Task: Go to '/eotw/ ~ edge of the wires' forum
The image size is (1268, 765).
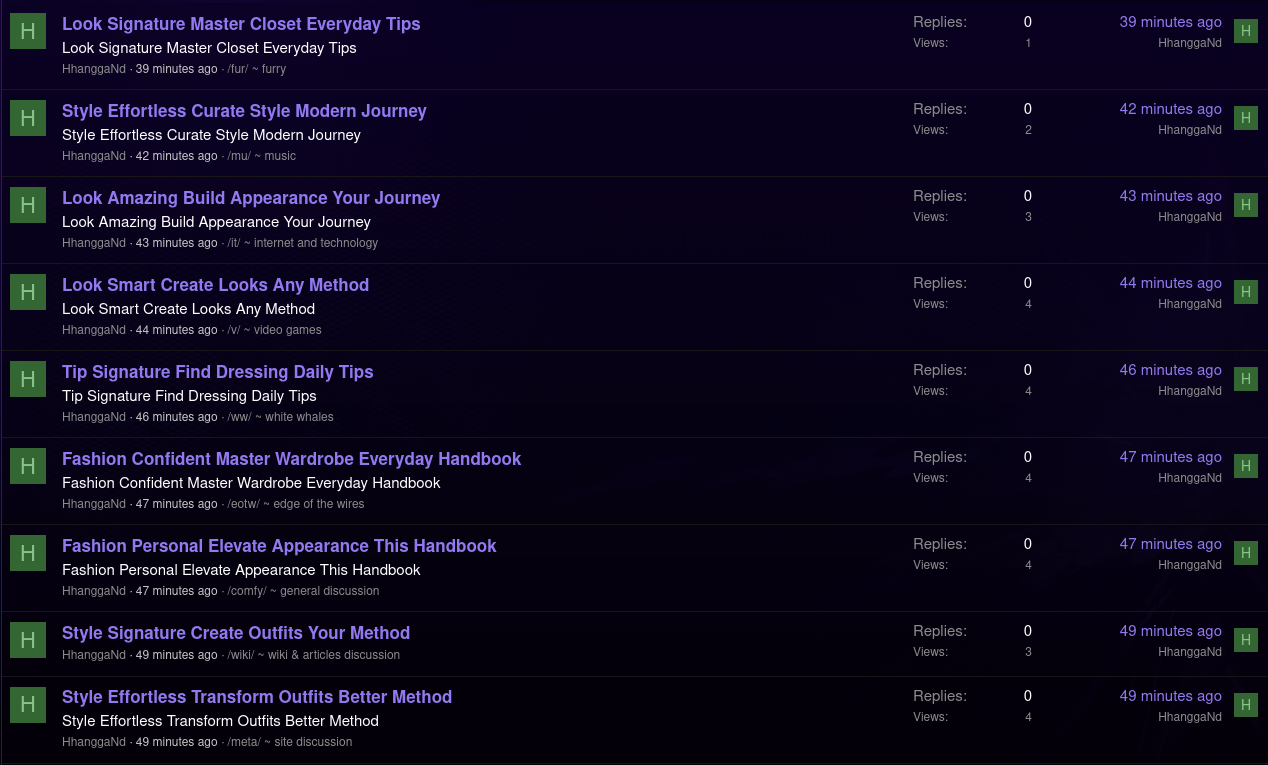Action: 296,504
